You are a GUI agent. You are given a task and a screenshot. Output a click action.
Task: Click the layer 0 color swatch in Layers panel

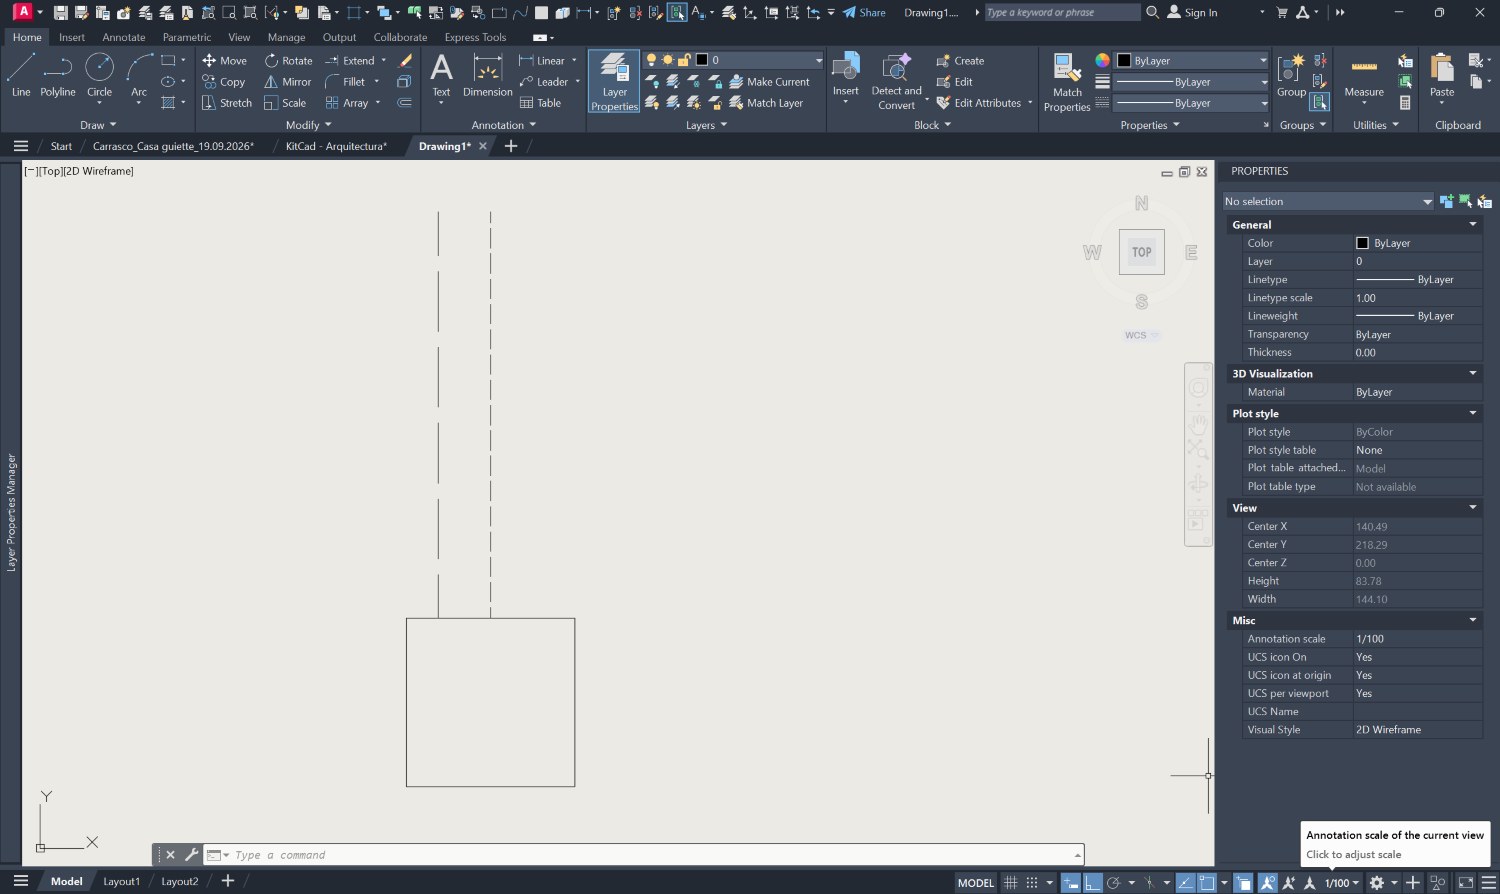click(x=702, y=60)
